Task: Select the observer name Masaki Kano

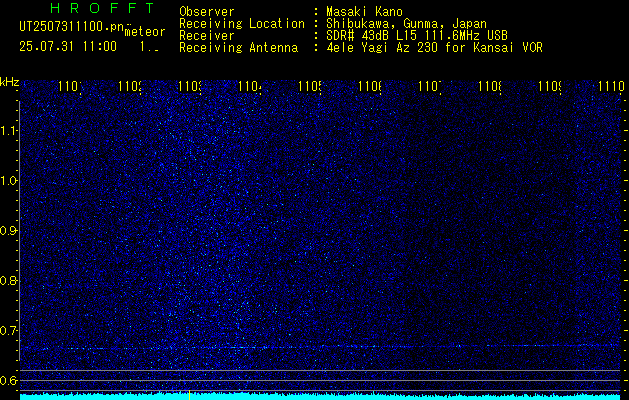Action: click(364, 12)
